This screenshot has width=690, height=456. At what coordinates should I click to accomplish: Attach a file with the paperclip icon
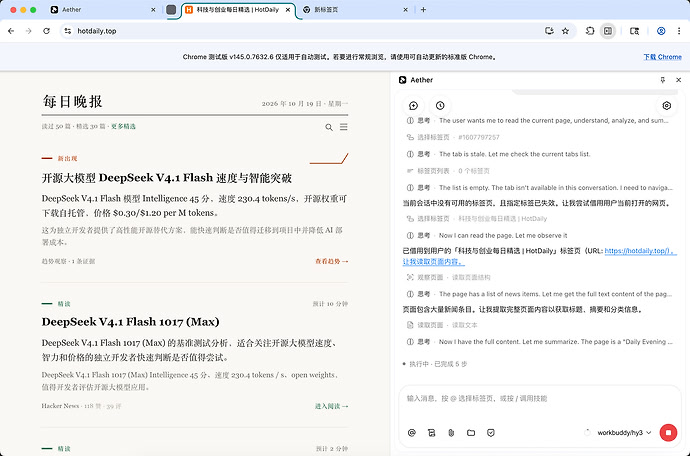[451, 433]
